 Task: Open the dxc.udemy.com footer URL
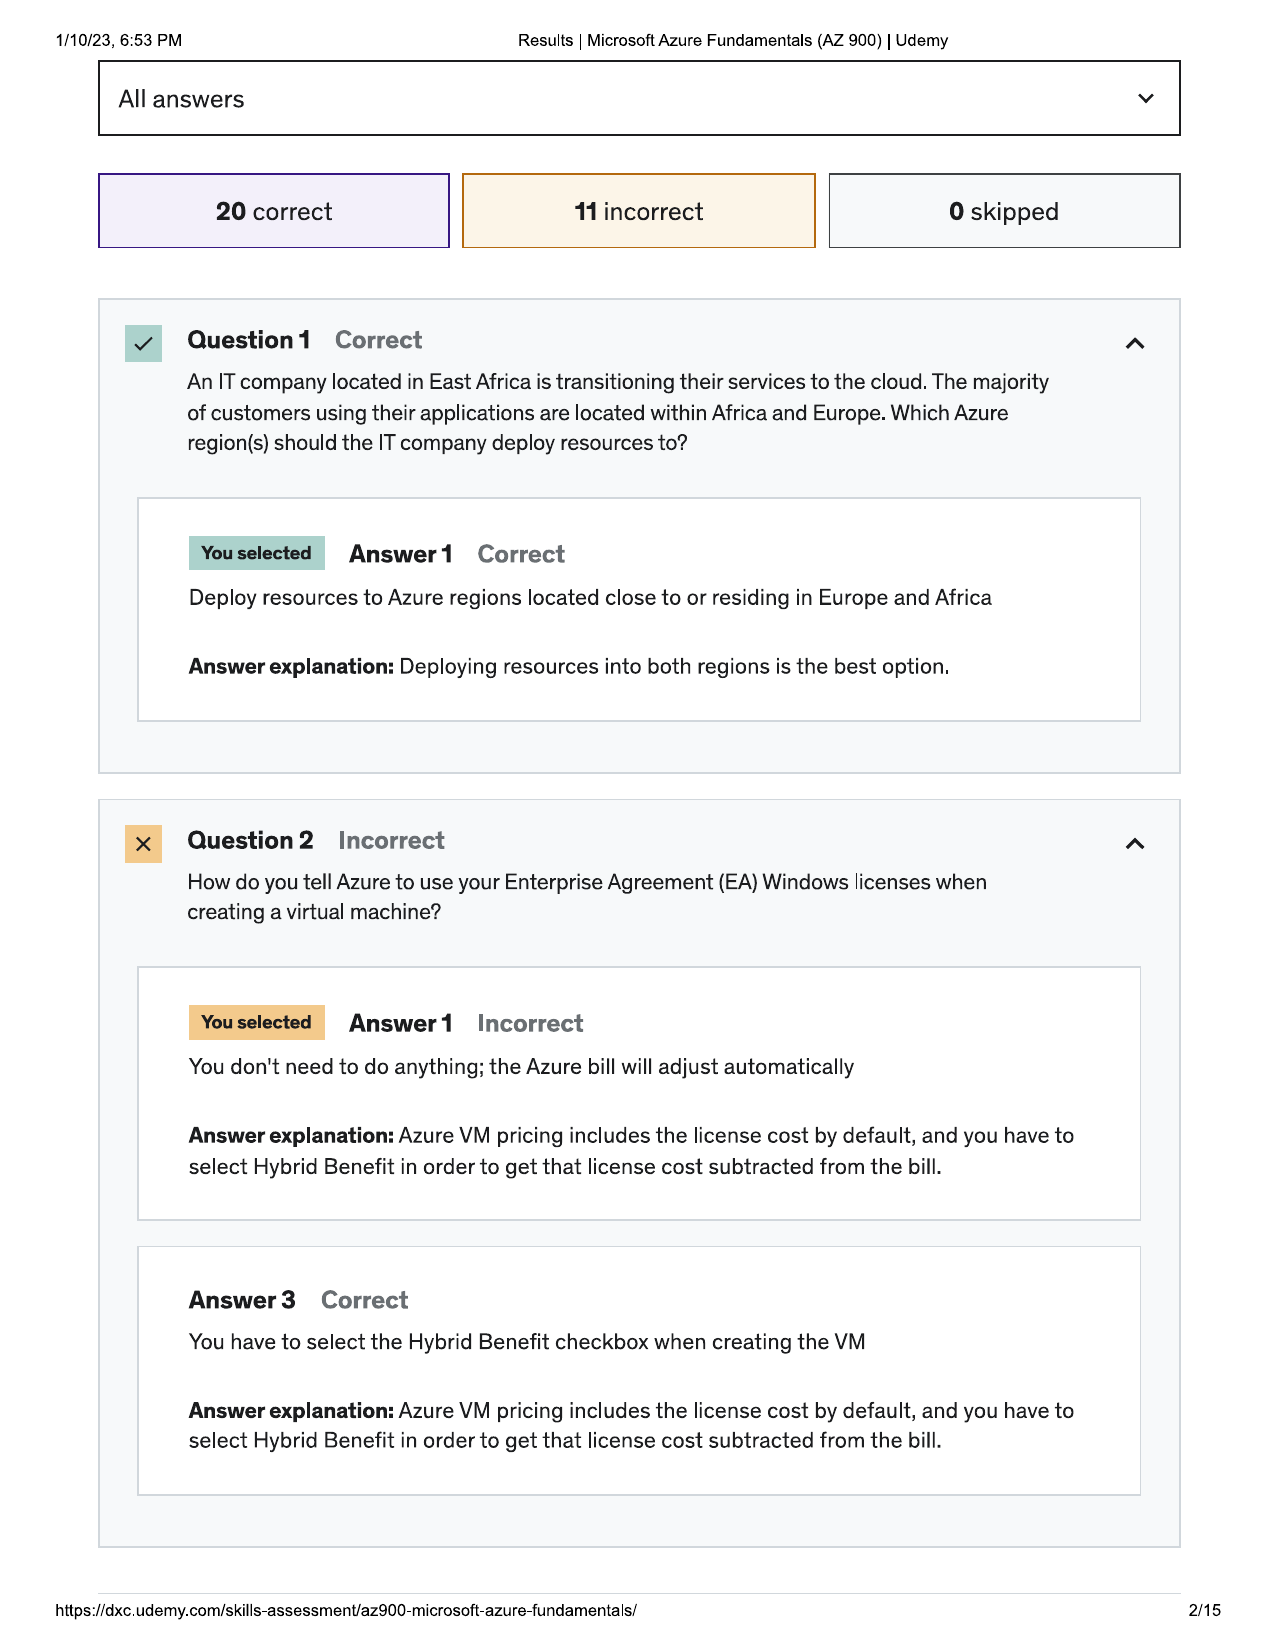coord(346,1610)
